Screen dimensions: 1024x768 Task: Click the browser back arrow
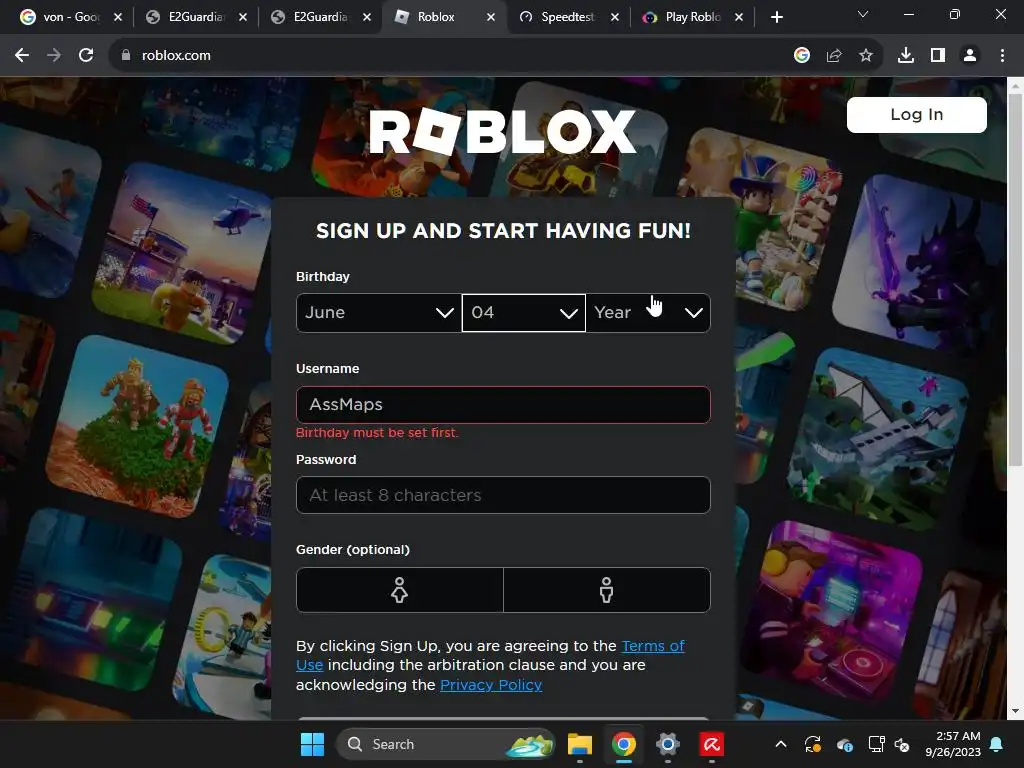click(22, 56)
